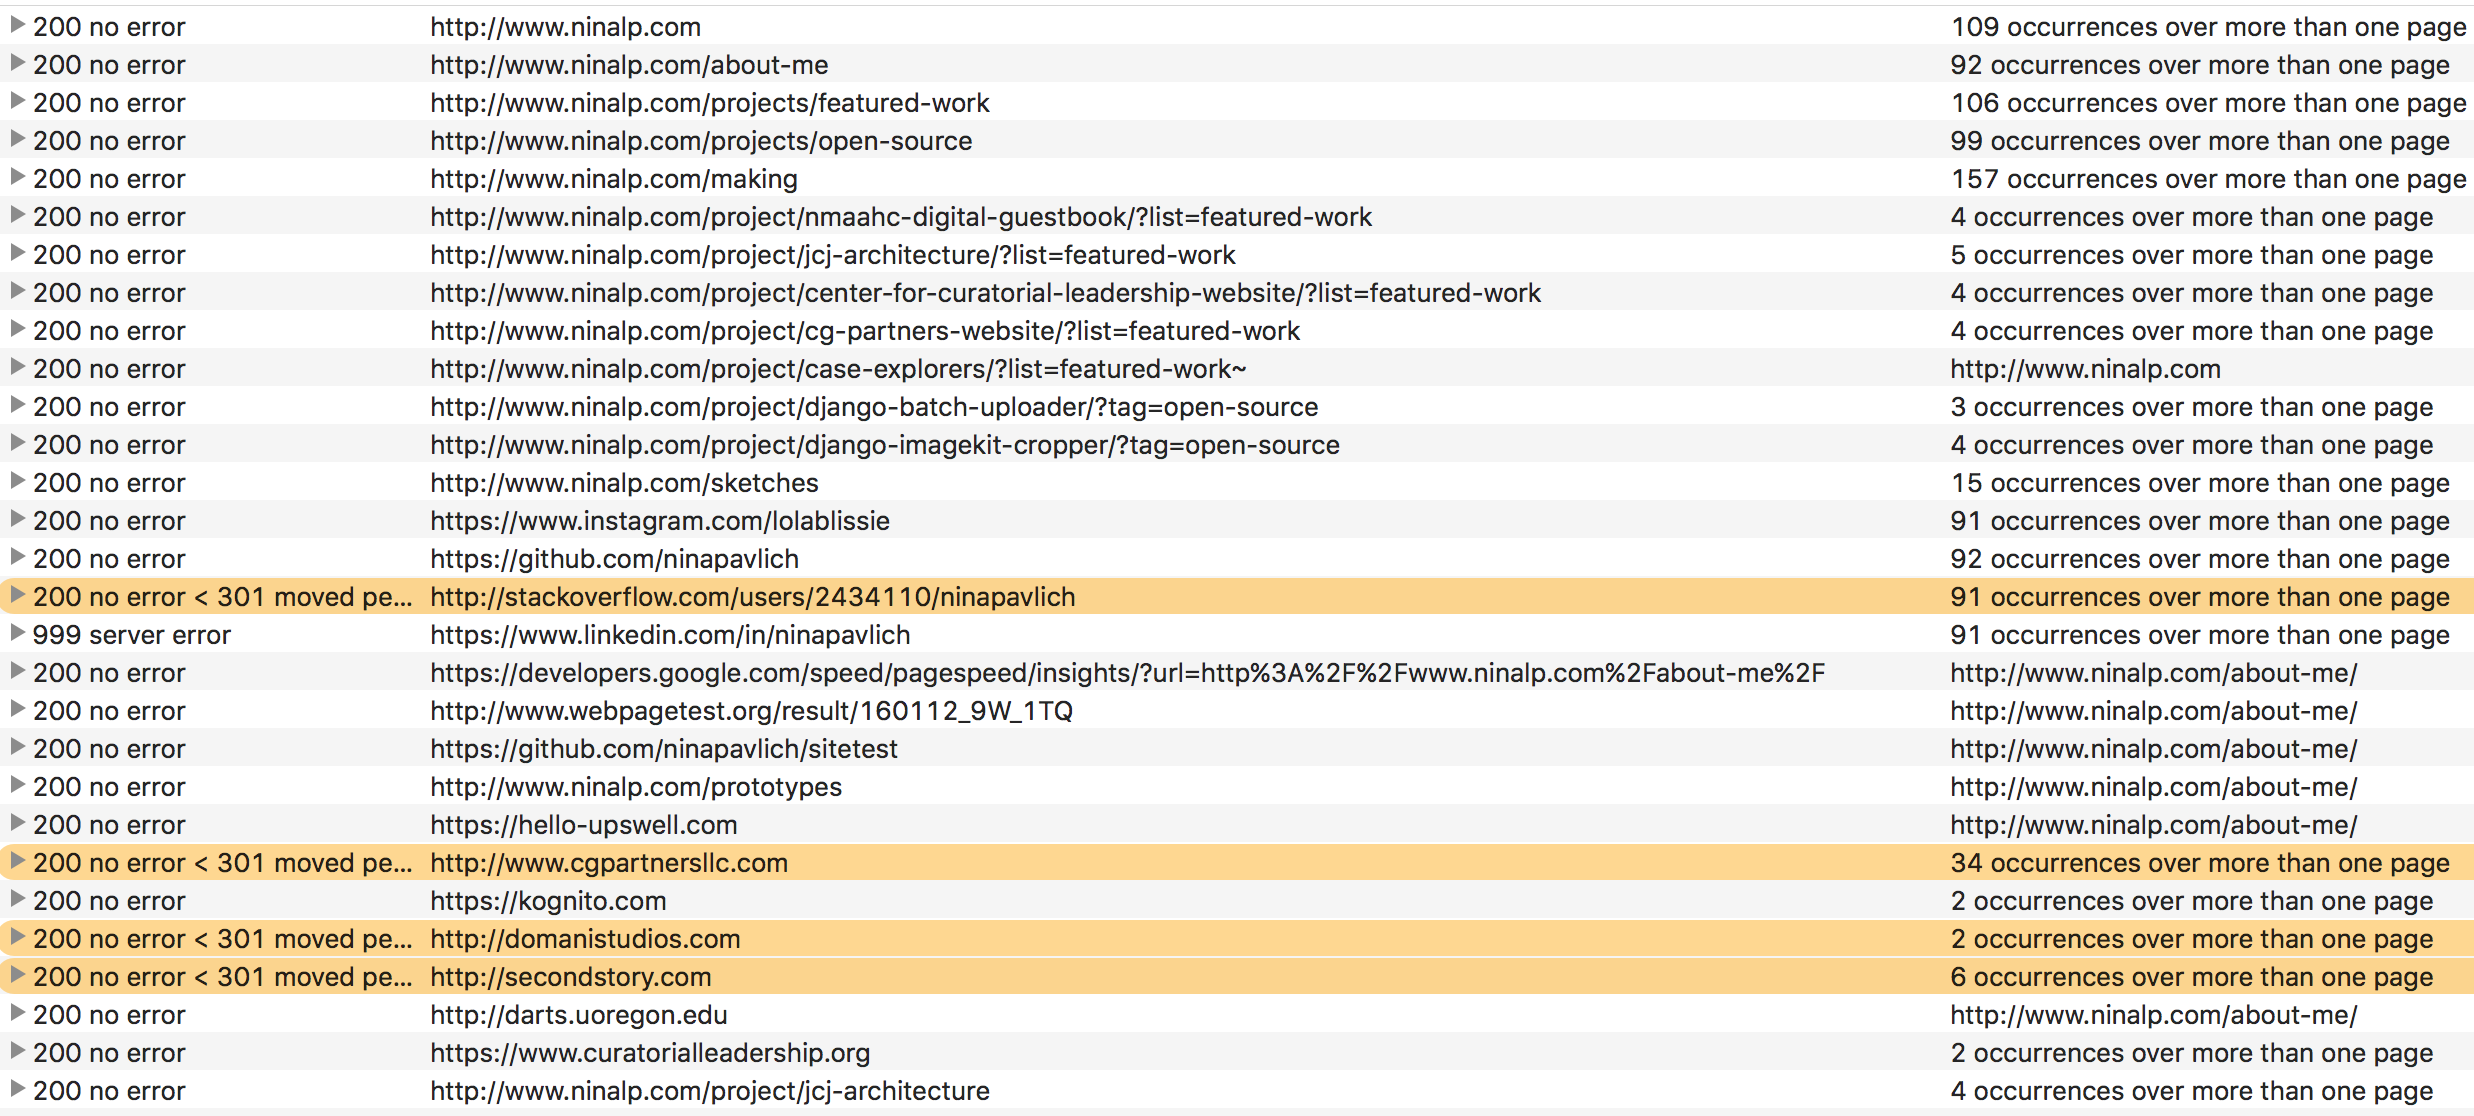
Task: Click '109 occurrences over more than one page'
Action: coord(2209,27)
